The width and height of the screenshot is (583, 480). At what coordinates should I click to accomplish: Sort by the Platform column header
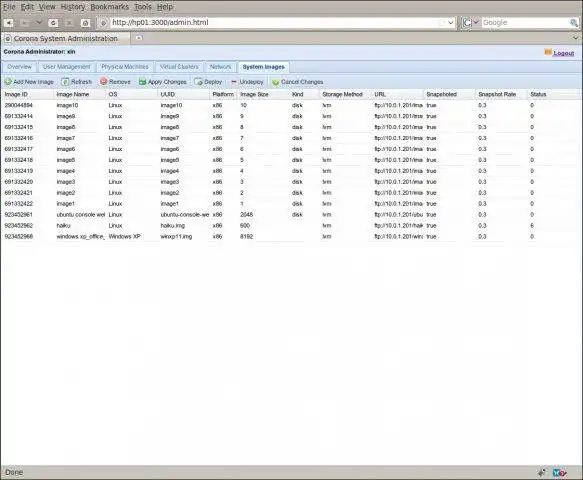pyautogui.click(x=223, y=94)
